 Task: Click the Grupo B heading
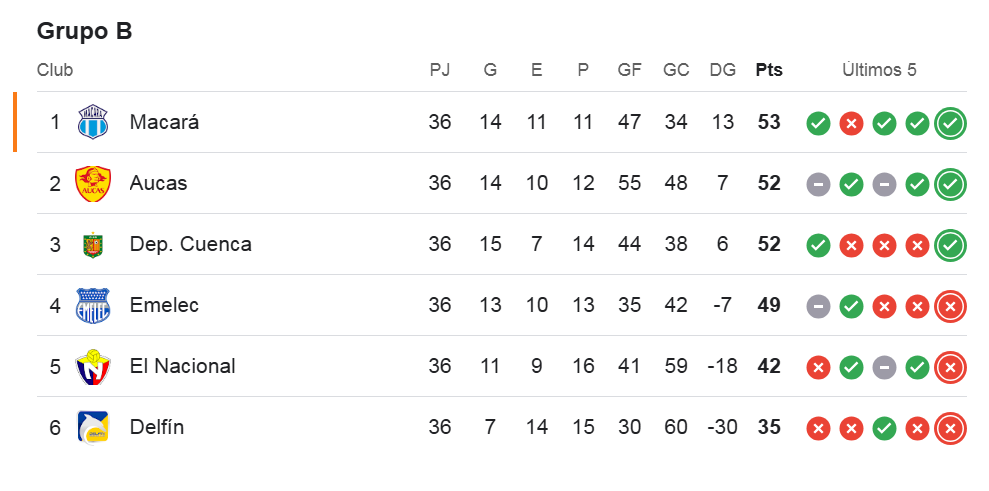pyautogui.click(x=85, y=31)
